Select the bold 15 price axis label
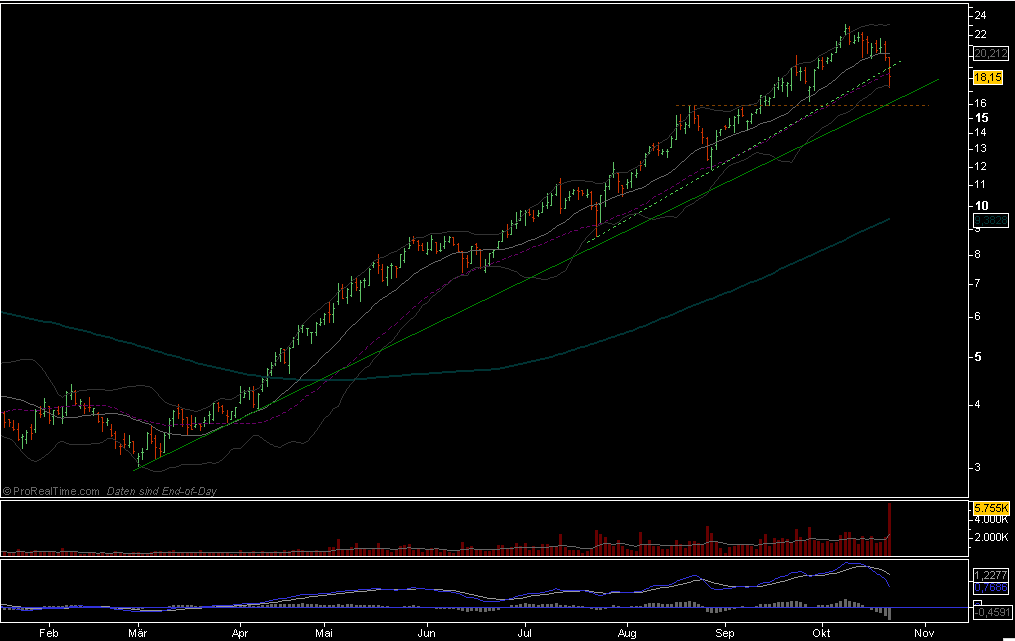The height and width of the screenshot is (641, 1015). point(981,117)
